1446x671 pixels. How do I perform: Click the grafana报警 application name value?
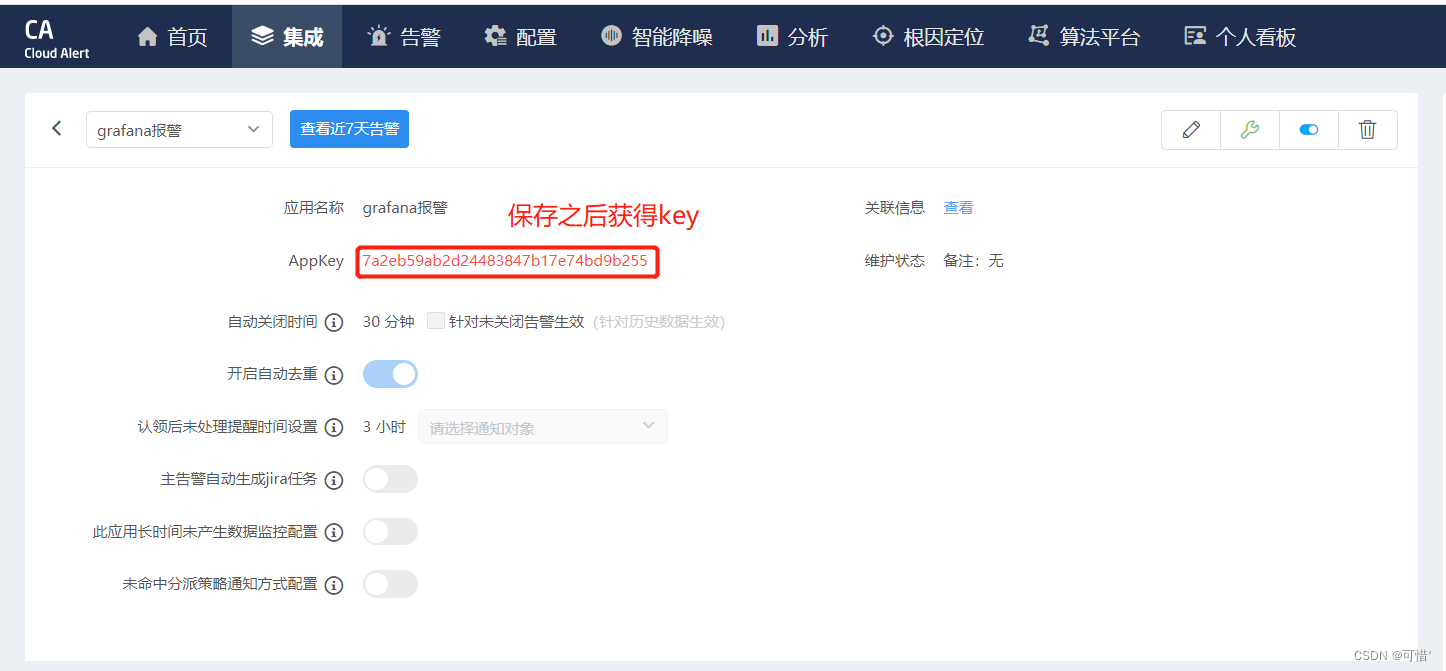click(405, 208)
